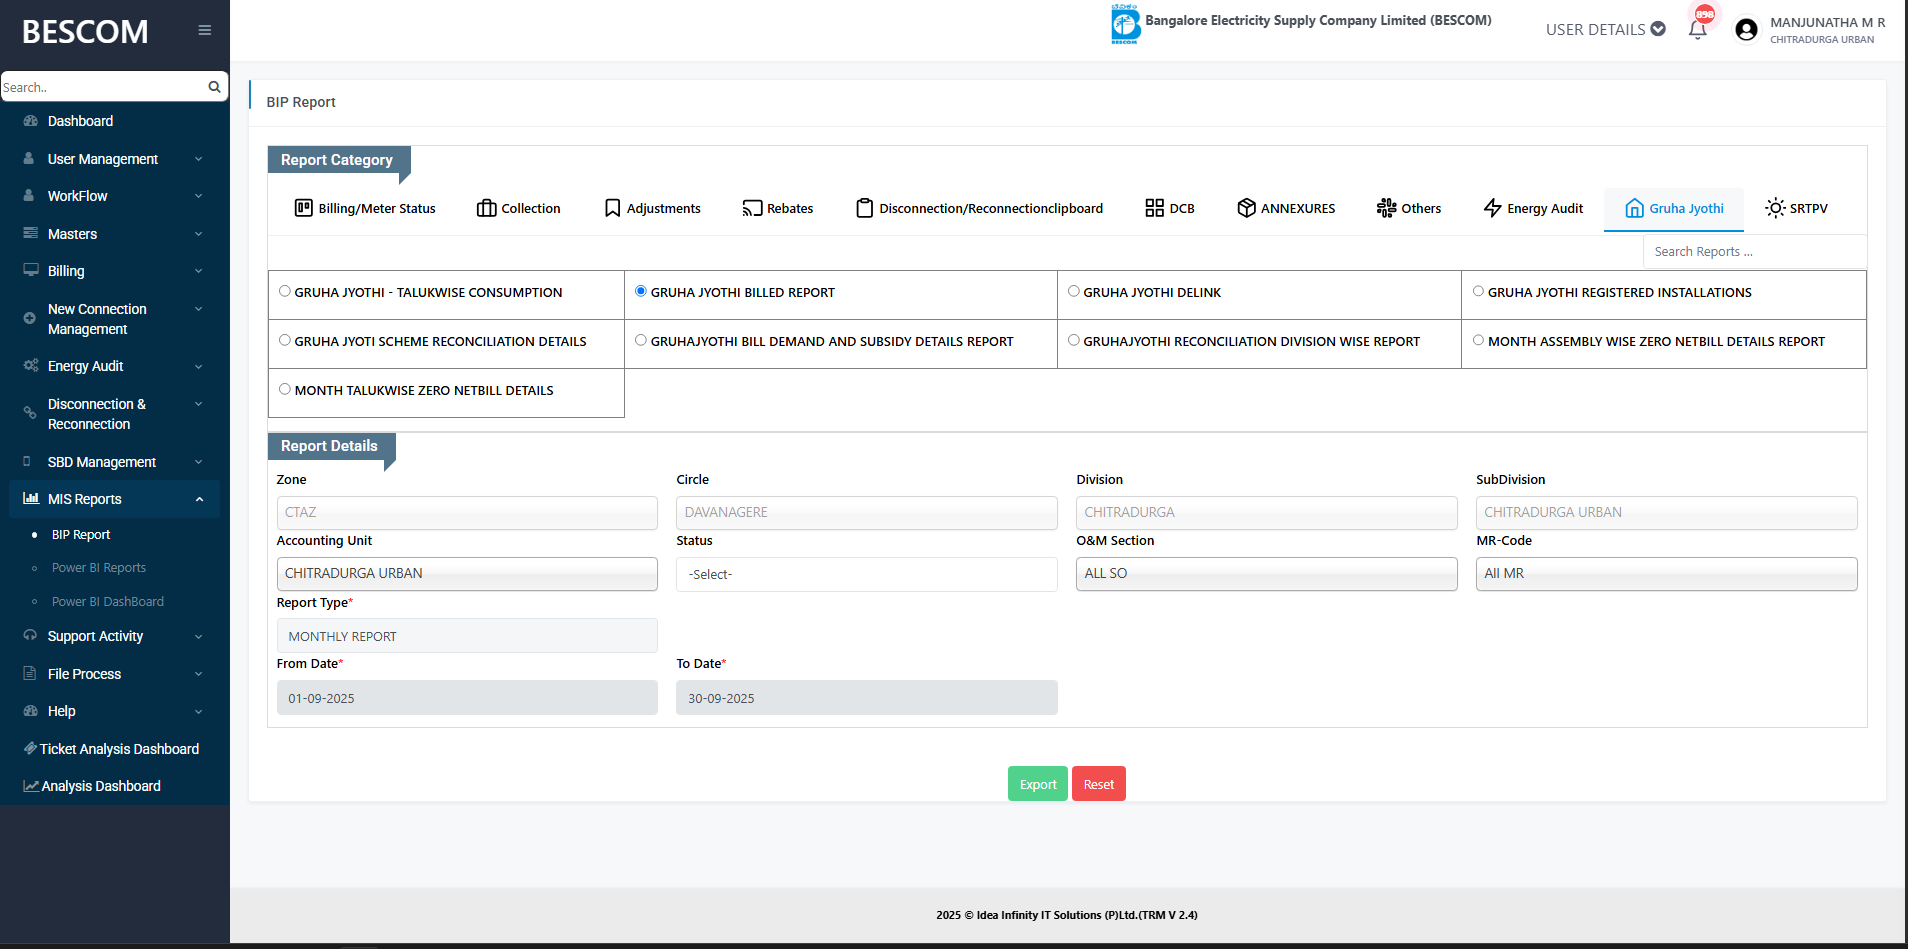Open the Energy Audit lightning icon tab
Screen dimensions: 1908x949
click(x=1492, y=208)
